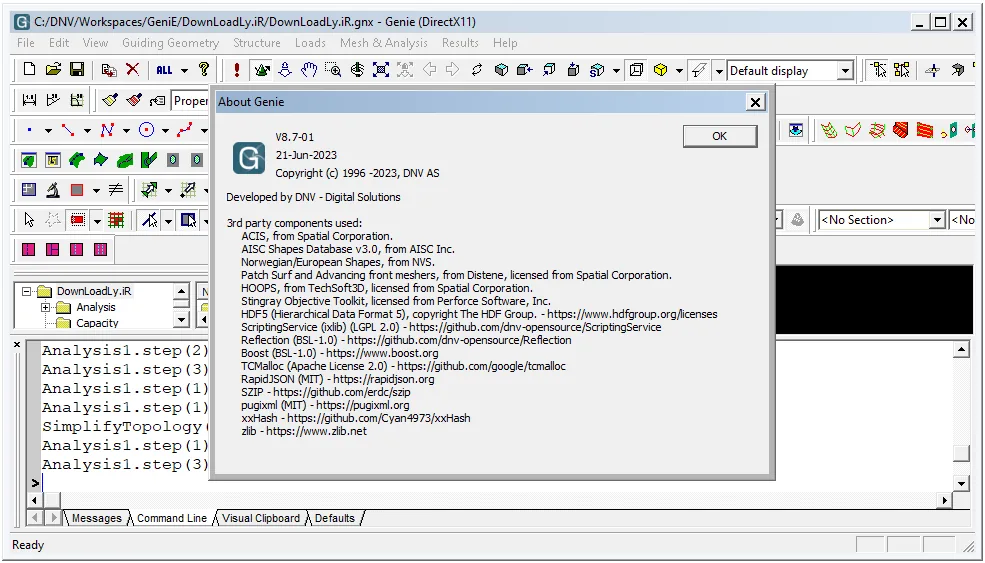
Task: Select the Pan hand tool
Action: 308,70
